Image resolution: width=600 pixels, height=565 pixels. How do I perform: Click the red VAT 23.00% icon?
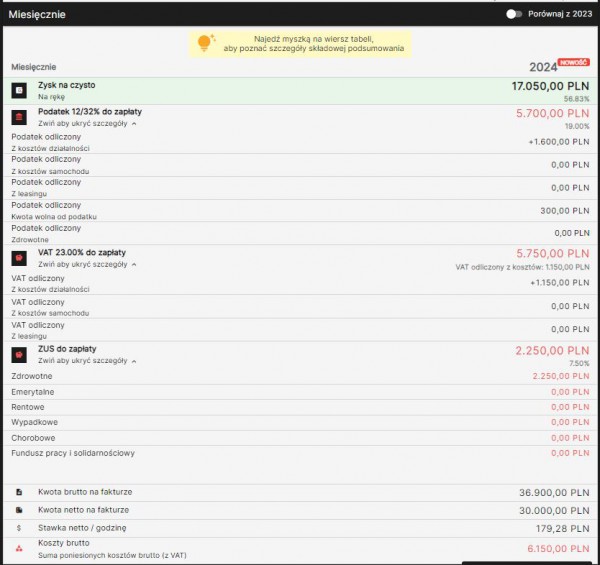[18, 258]
